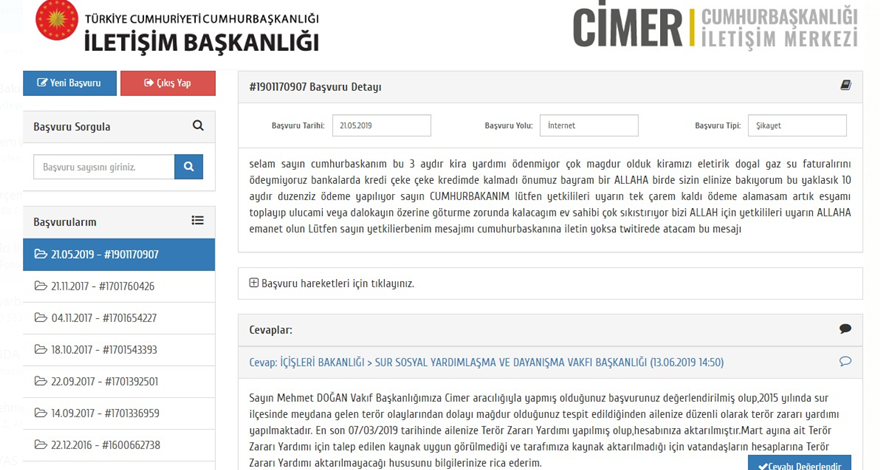Click the Başvuru Yolu label
Viewport: 880px width, 470px height.
click(x=508, y=126)
